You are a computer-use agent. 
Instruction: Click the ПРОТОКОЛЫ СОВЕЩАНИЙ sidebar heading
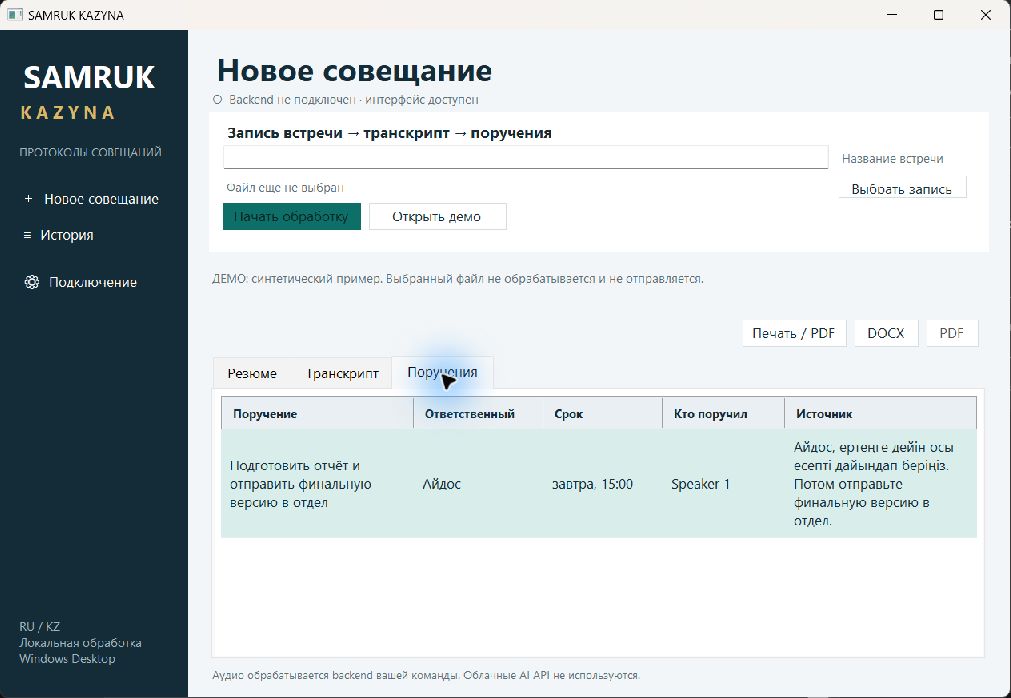[90, 153]
